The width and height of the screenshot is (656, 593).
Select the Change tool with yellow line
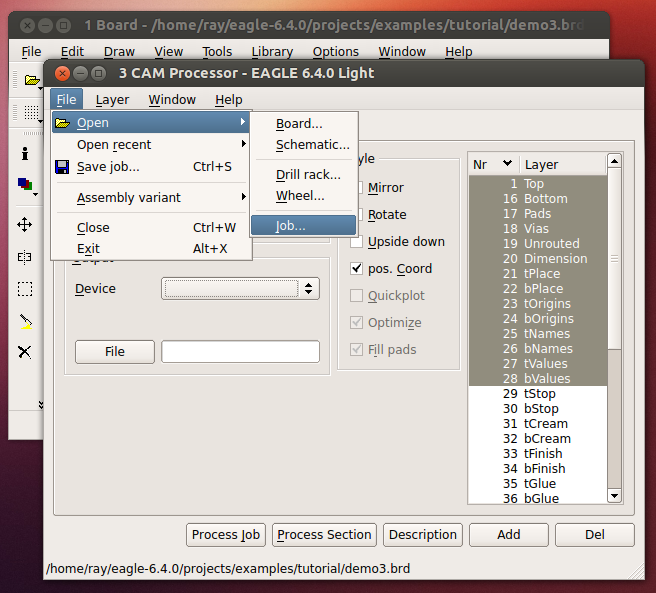tap(26, 321)
